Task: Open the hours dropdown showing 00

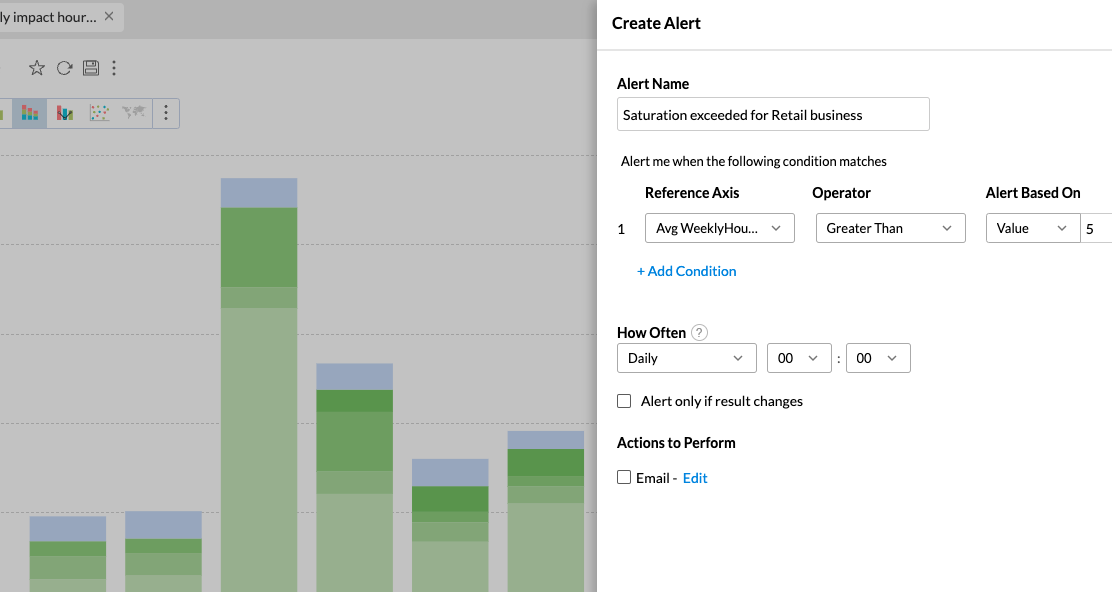Action: tap(799, 357)
